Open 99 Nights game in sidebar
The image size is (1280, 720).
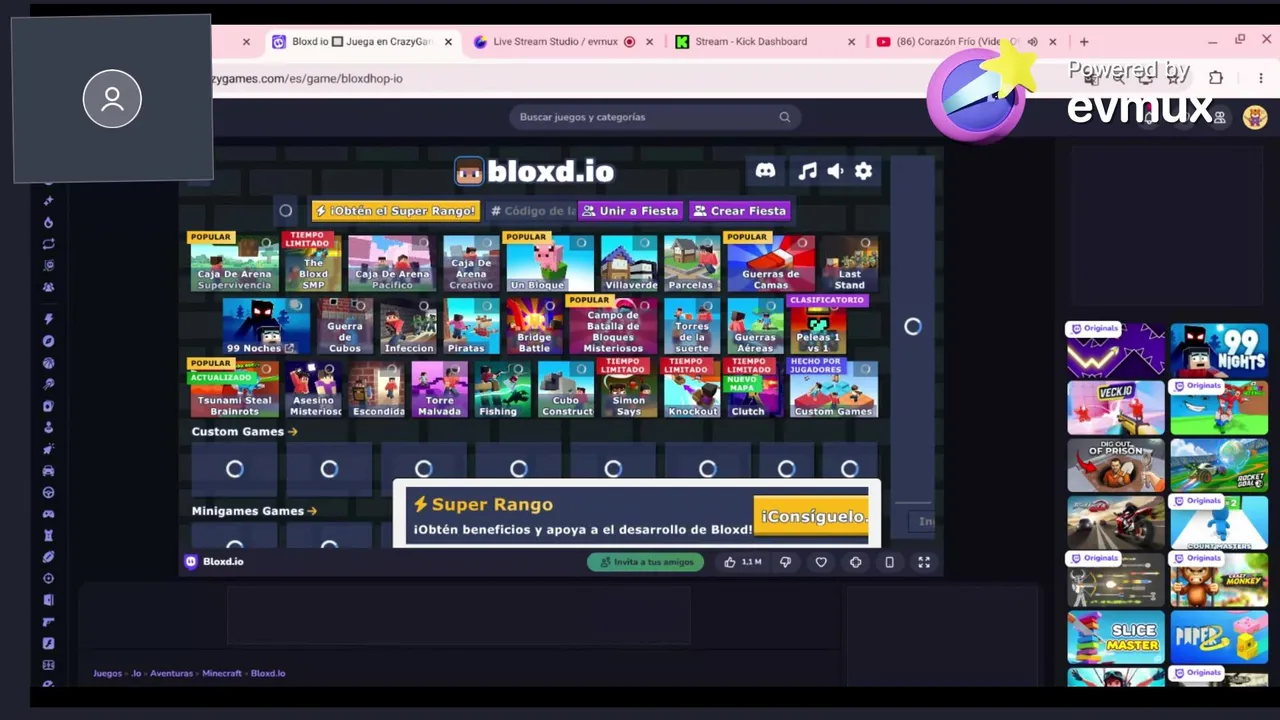(x=1219, y=350)
